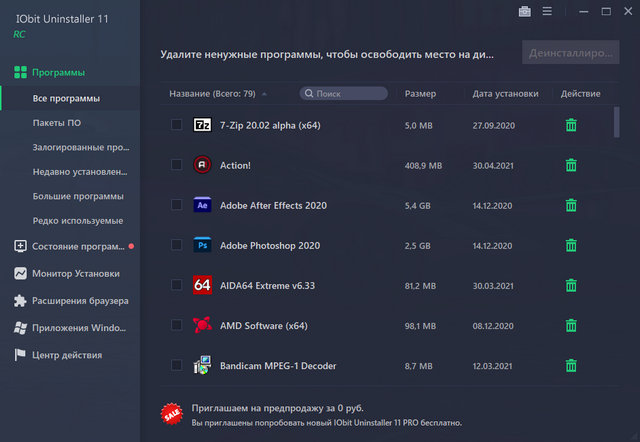Check the box for 7-Zip 20.02 alpha
Viewport: 640px width, 442px height.
click(x=176, y=125)
